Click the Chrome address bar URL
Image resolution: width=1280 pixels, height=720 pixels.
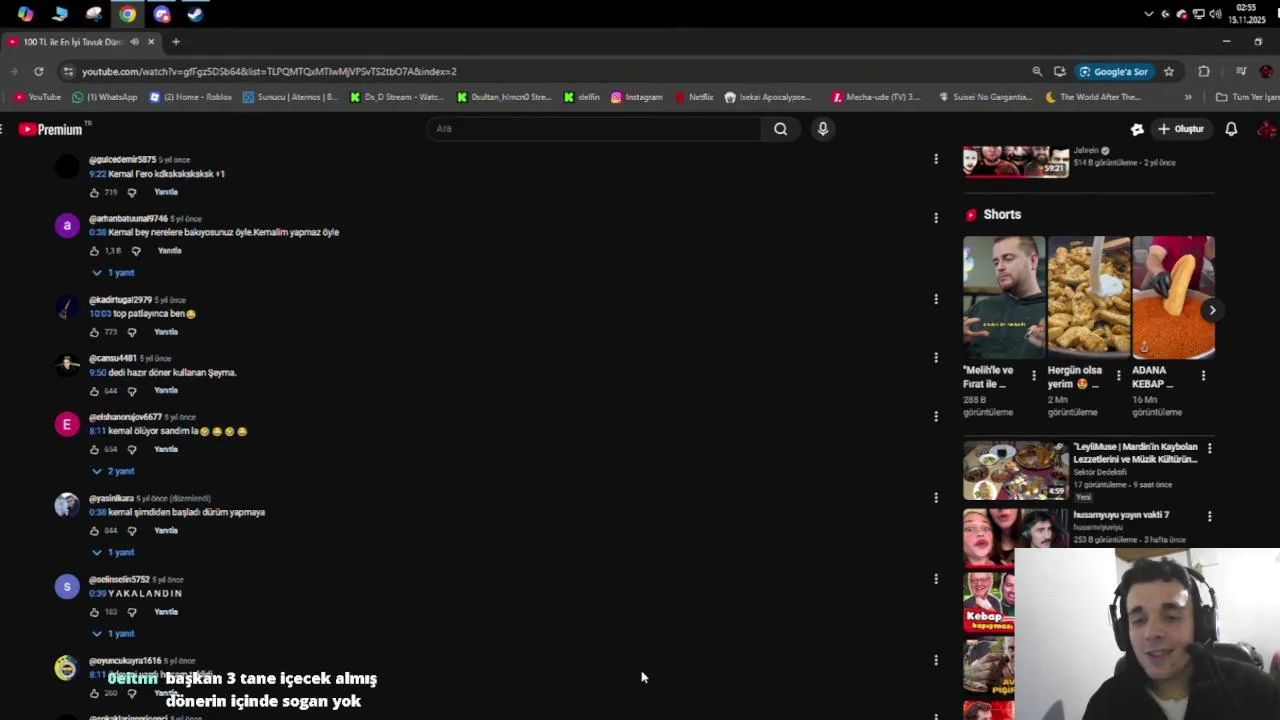tap(269, 72)
